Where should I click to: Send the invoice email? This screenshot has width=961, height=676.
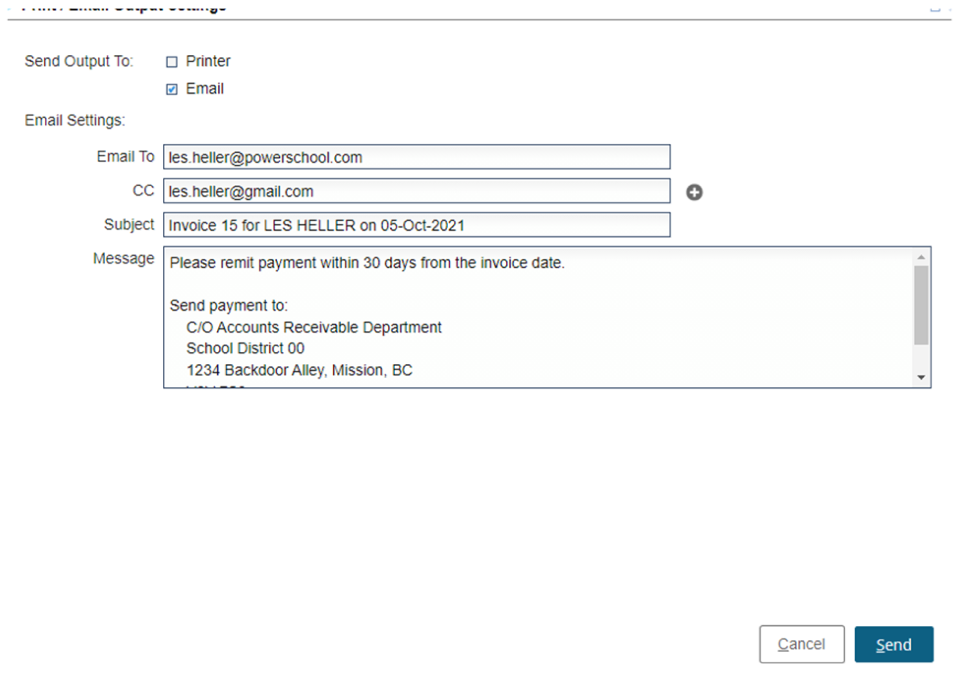click(x=893, y=645)
